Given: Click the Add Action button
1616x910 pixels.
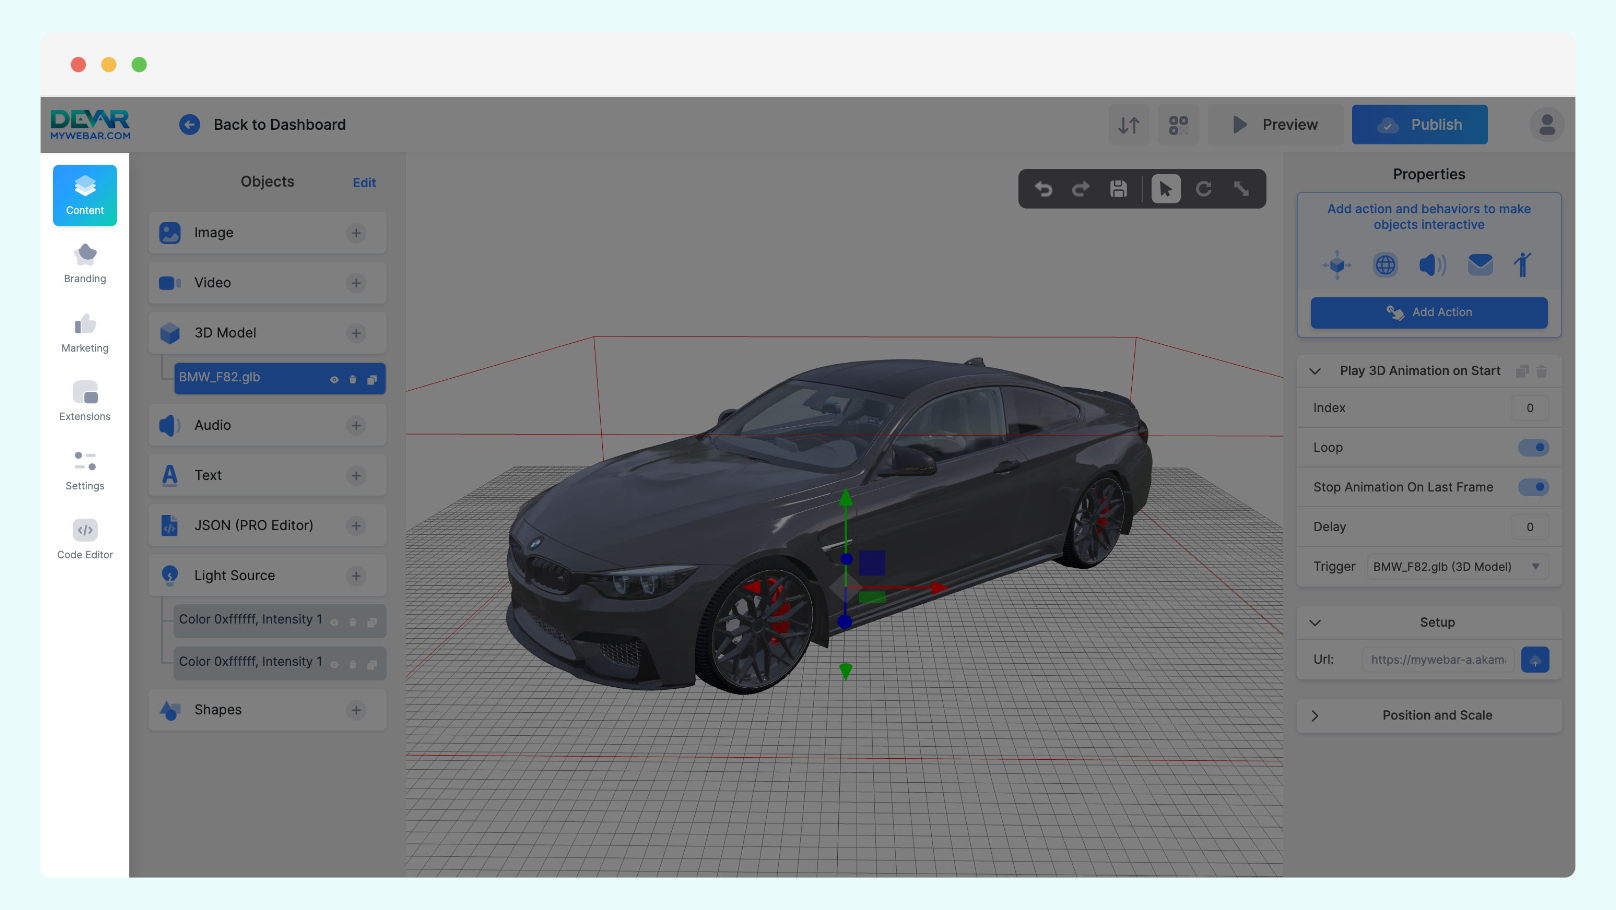Looking at the screenshot, I should pos(1429,312).
